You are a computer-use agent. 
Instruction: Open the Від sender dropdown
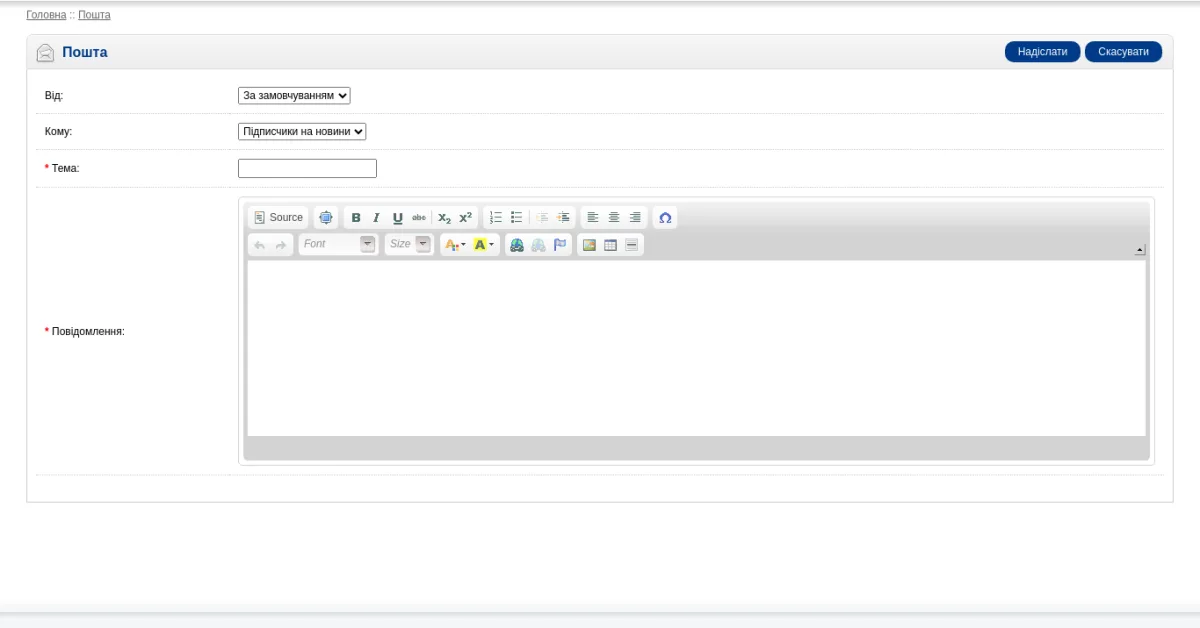click(294, 95)
